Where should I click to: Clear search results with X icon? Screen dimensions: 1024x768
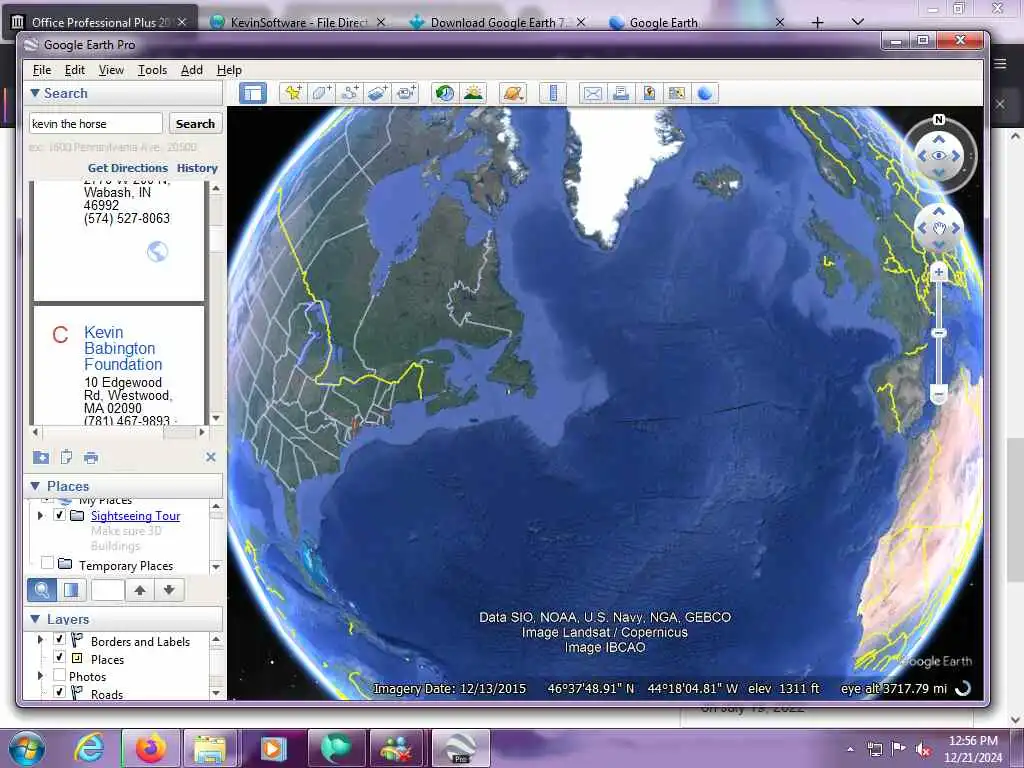[x=210, y=457]
